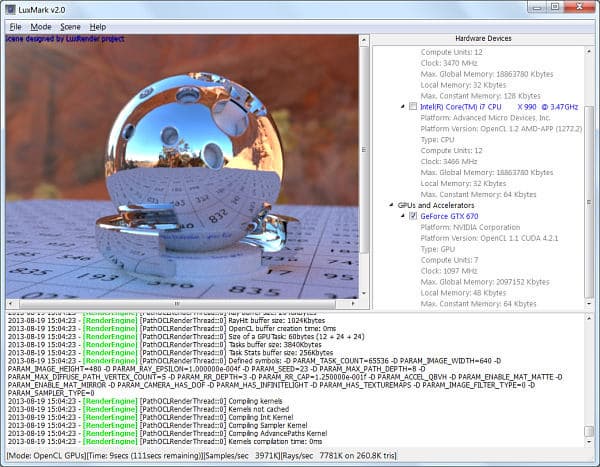
Task: Open the Scene menu
Action: tap(70, 27)
